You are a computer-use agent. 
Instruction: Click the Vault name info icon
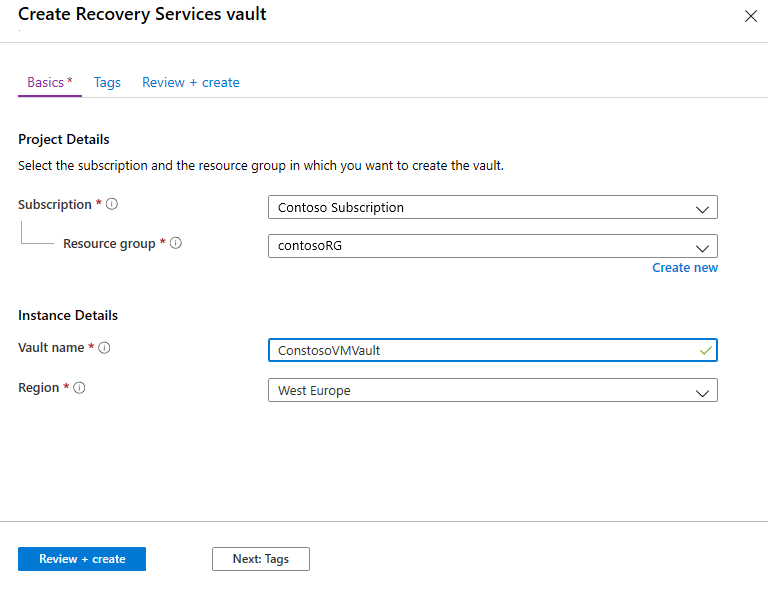(104, 348)
